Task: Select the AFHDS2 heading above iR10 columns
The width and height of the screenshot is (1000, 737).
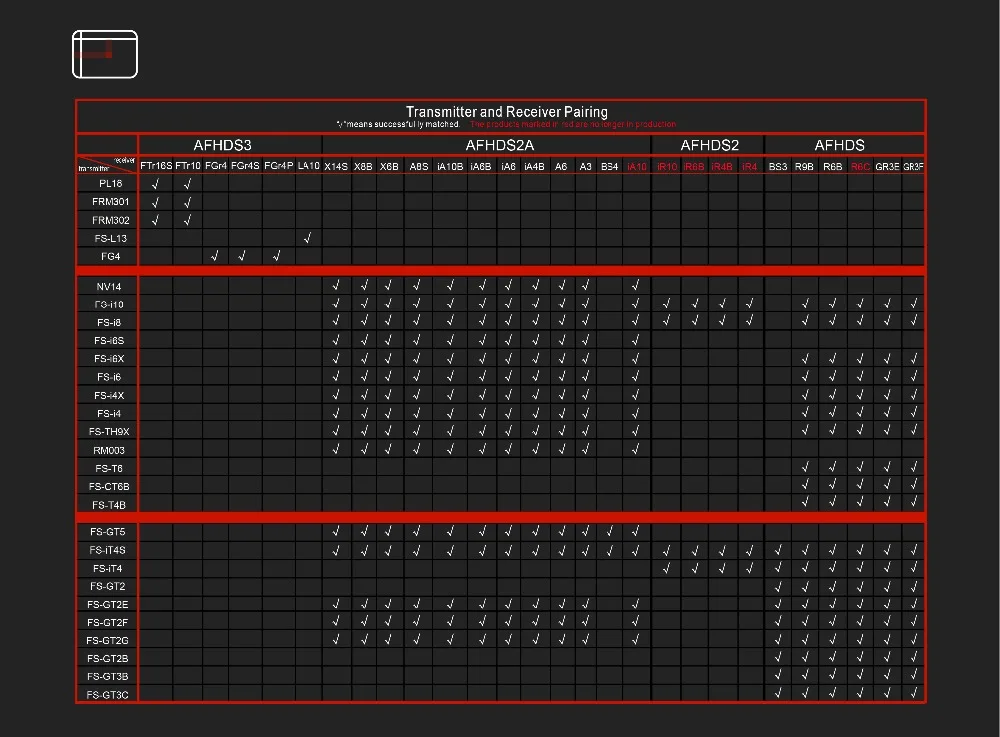Action: click(709, 145)
